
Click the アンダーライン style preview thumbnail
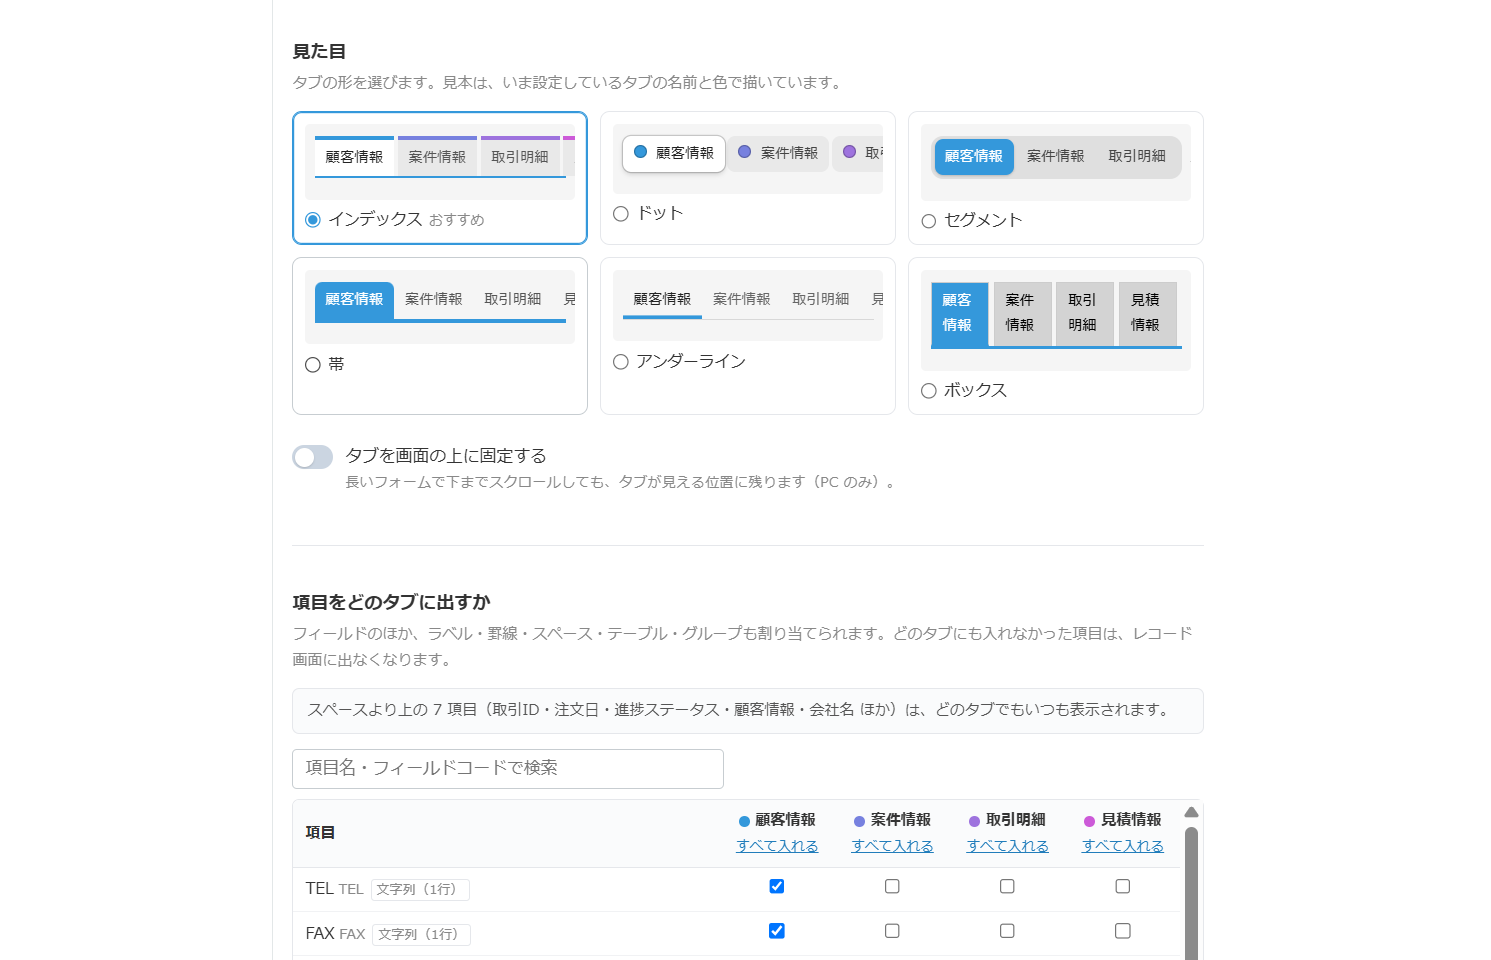click(748, 305)
